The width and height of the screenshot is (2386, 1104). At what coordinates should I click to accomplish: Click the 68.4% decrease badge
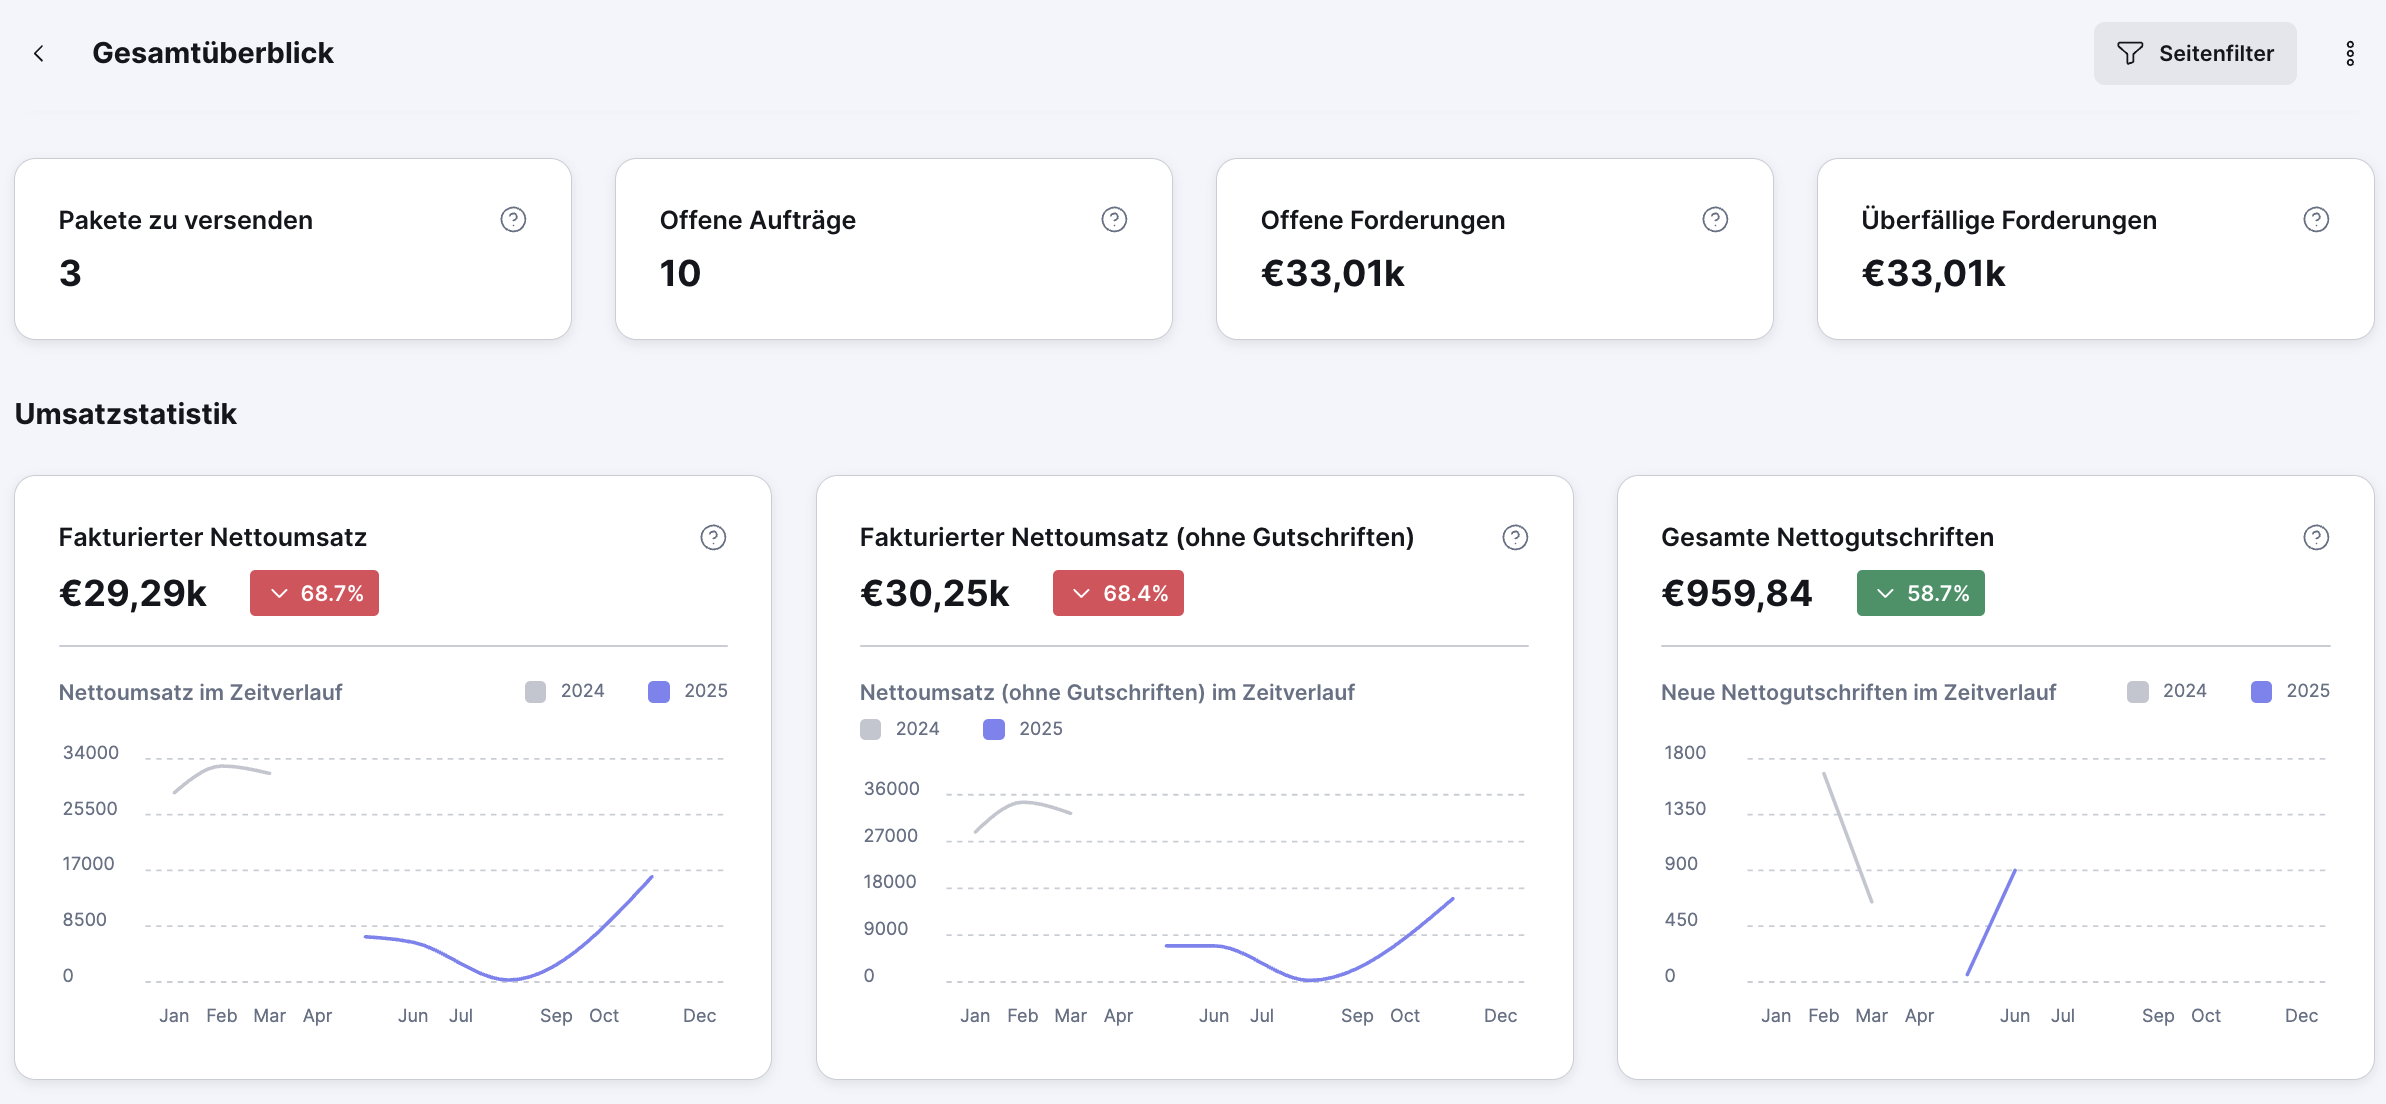click(x=1118, y=593)
